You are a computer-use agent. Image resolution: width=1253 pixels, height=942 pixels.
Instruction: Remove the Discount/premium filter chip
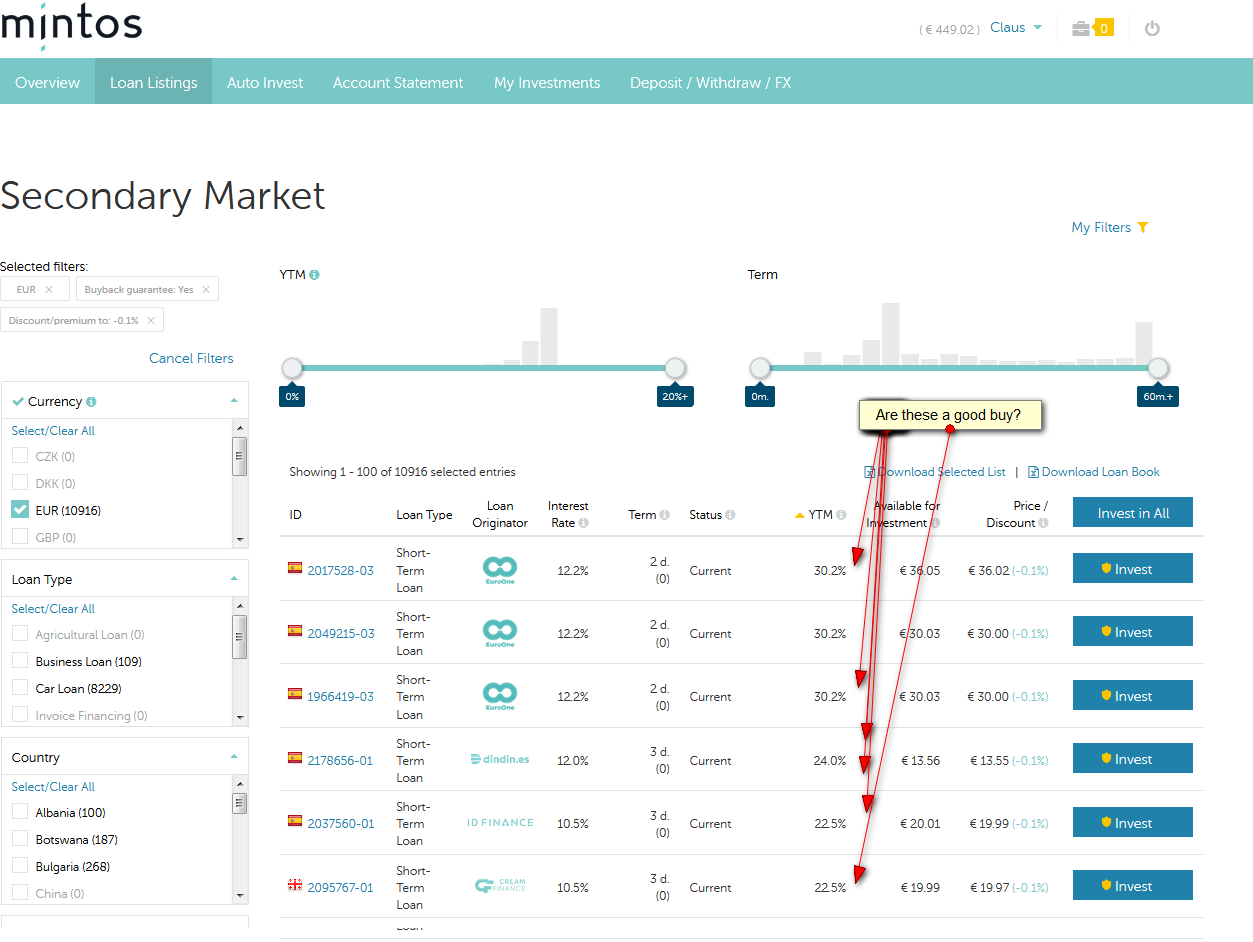[151, 321]
